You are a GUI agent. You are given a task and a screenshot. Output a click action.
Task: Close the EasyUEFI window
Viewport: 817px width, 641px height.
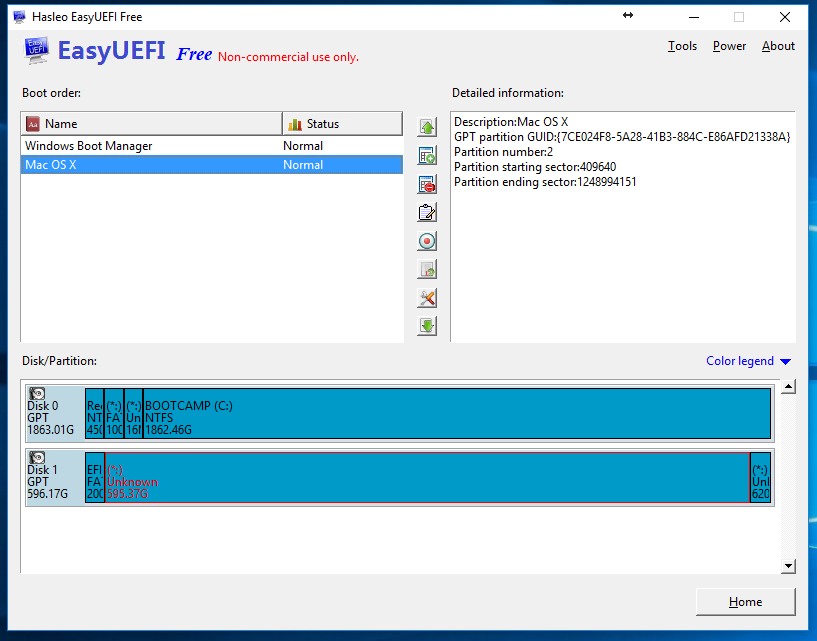click(785, 17)
